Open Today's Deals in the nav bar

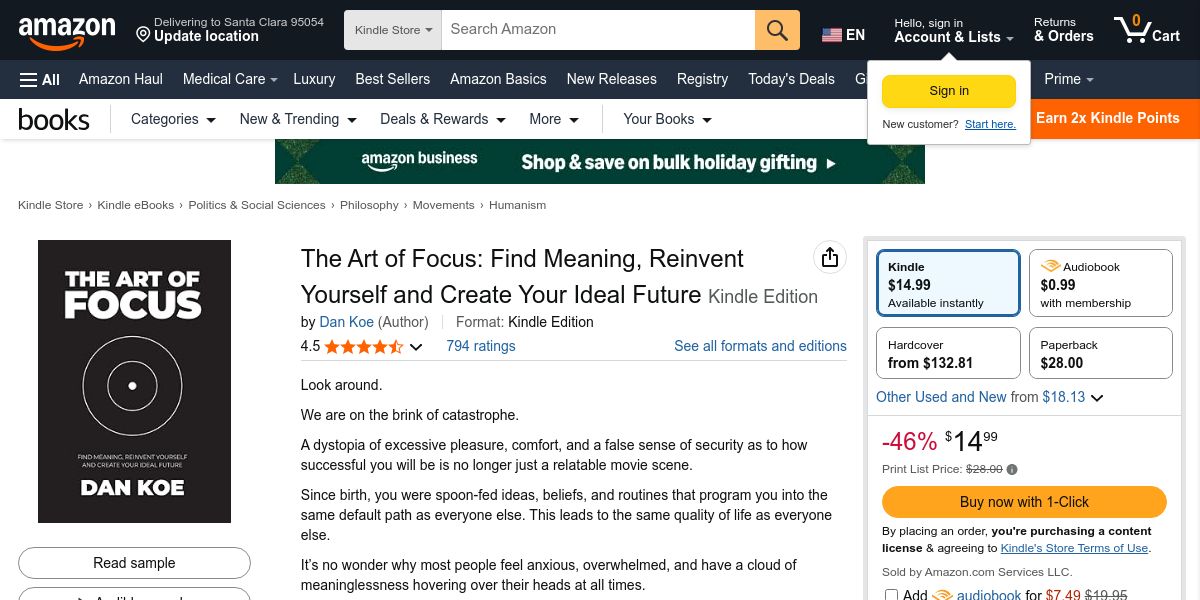coord(791,79)
